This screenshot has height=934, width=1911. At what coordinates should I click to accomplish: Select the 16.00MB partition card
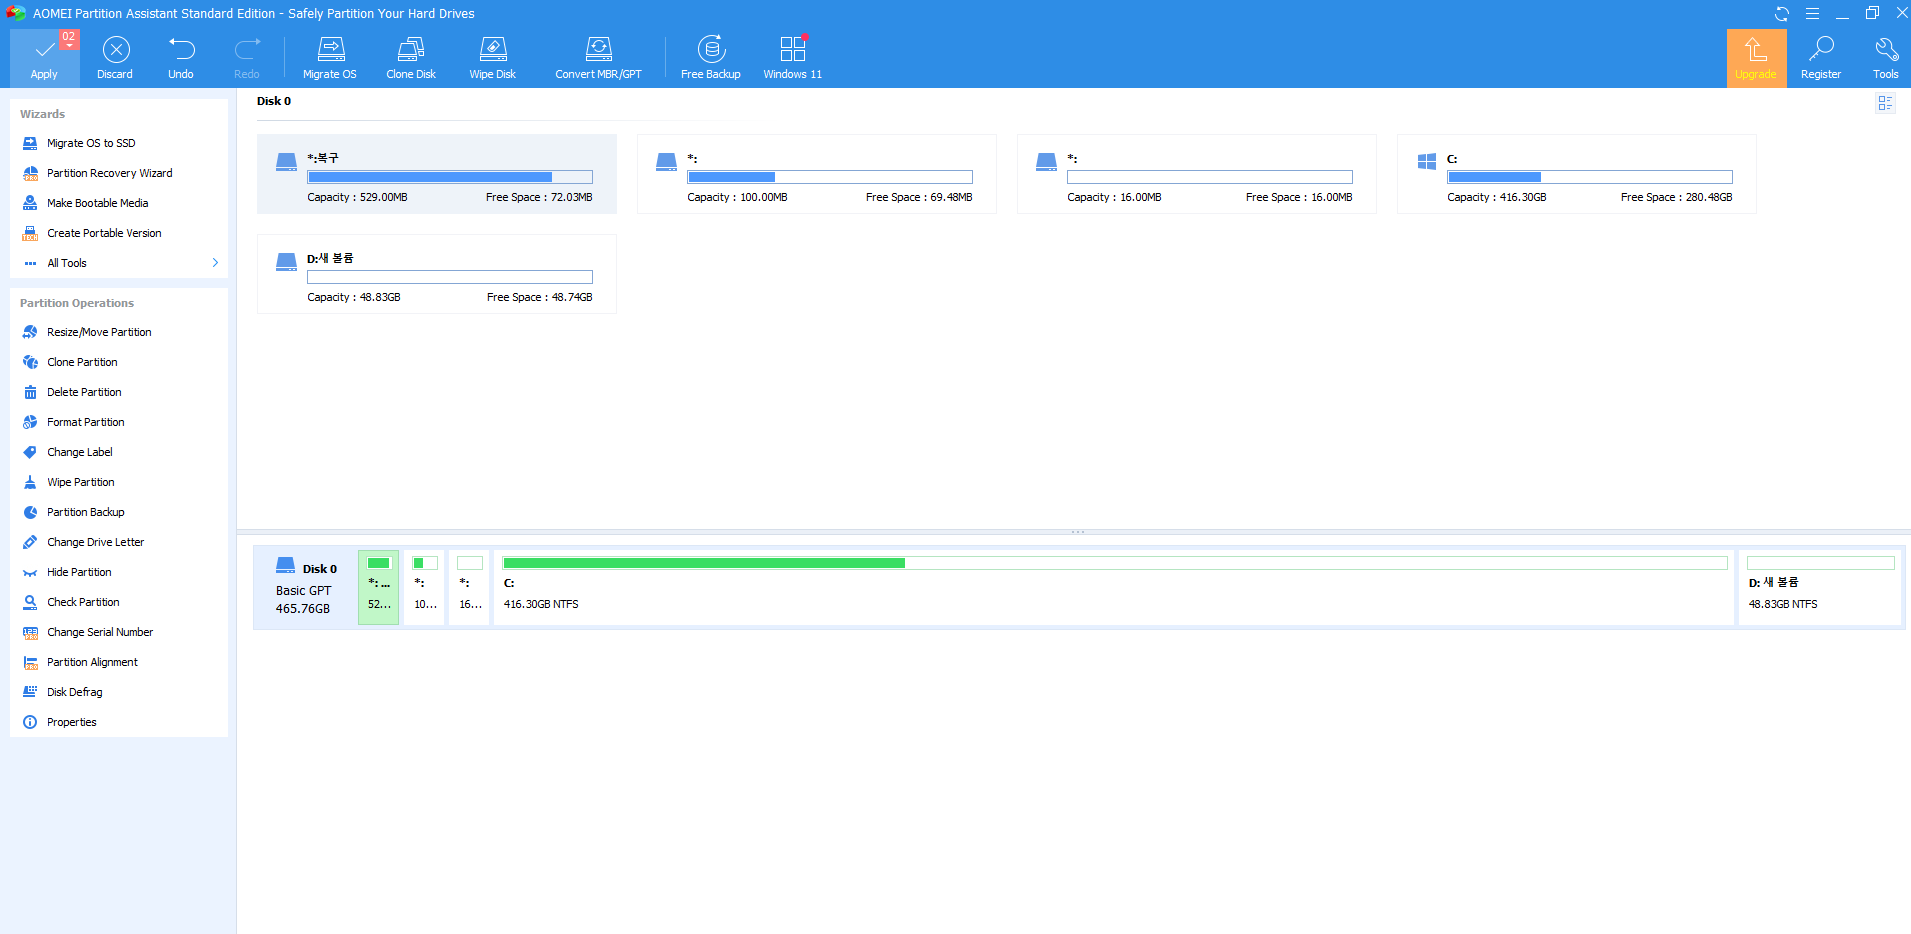click(1197, 174)
